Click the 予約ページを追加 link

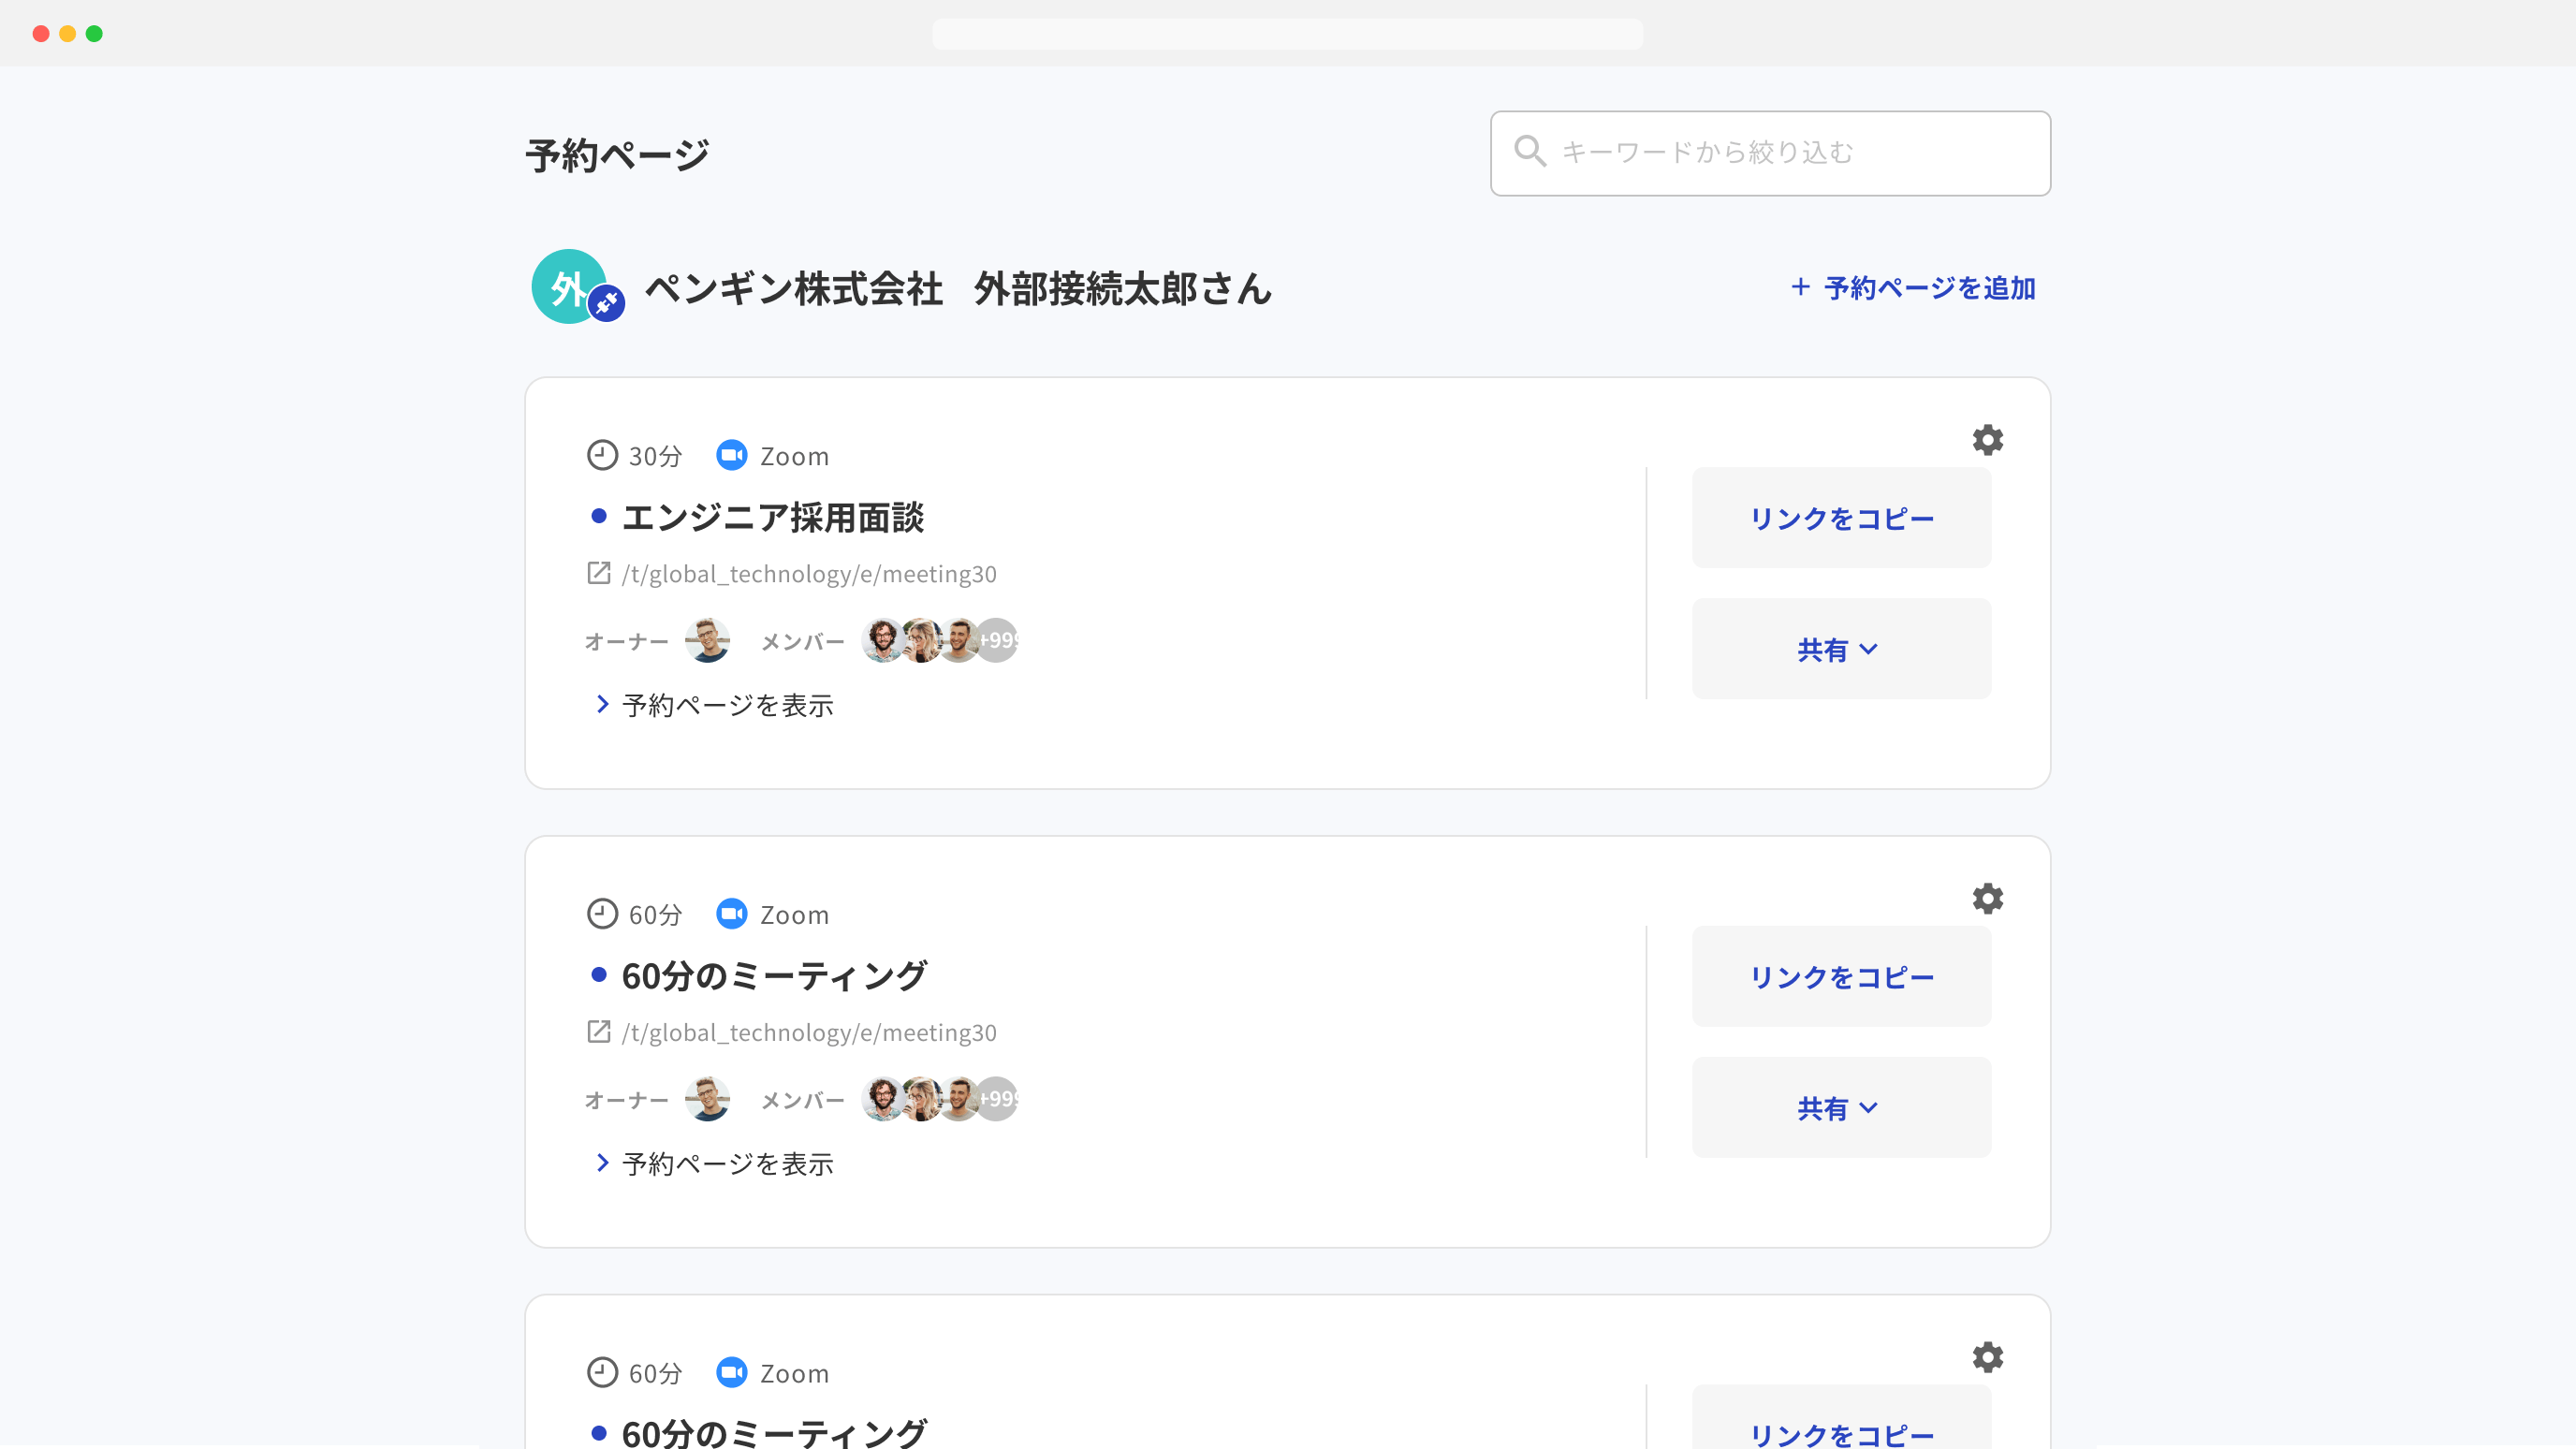pyautogui.click(x=1913, y=287)
